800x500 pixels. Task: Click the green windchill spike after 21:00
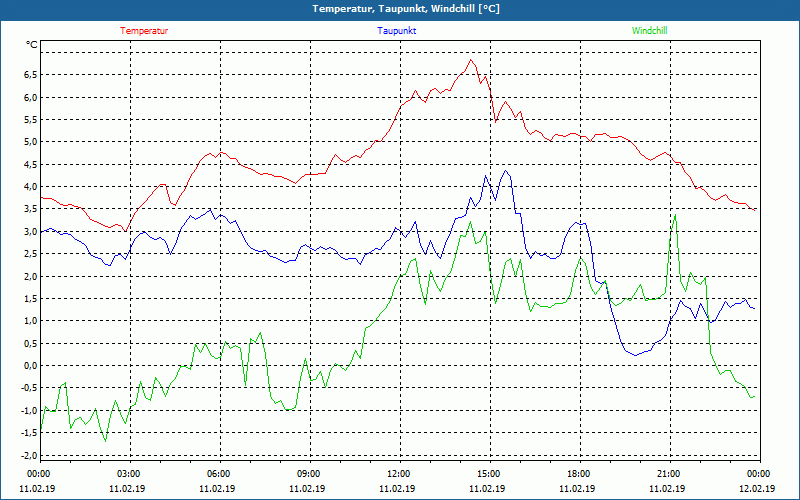[676, 215]
